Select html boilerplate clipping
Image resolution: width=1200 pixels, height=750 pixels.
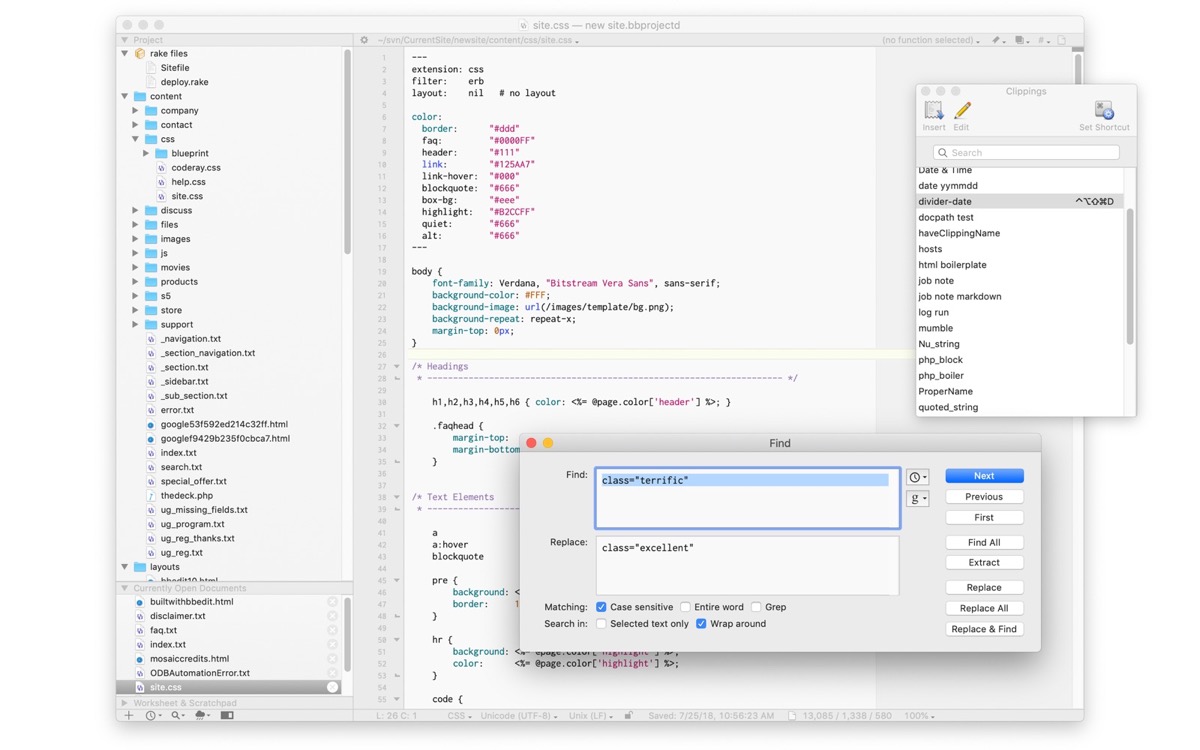click(952, 265)
